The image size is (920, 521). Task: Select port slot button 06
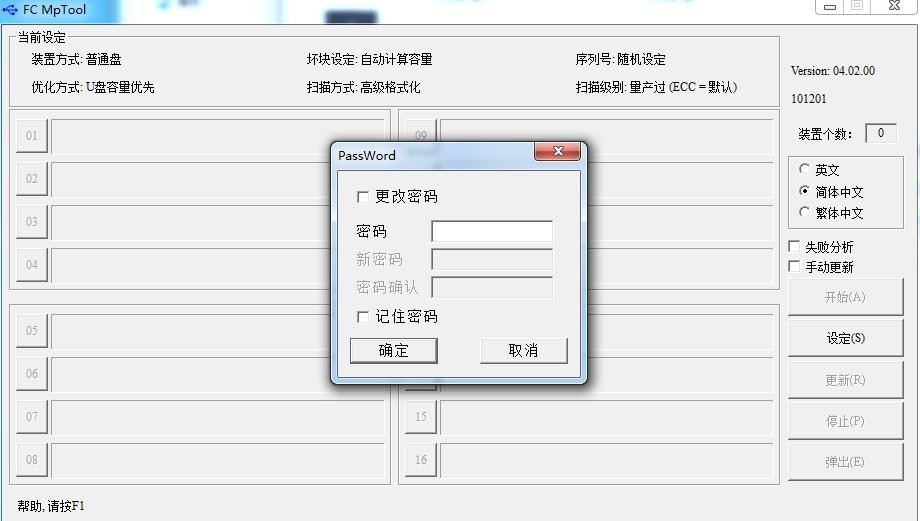point(32,374)
